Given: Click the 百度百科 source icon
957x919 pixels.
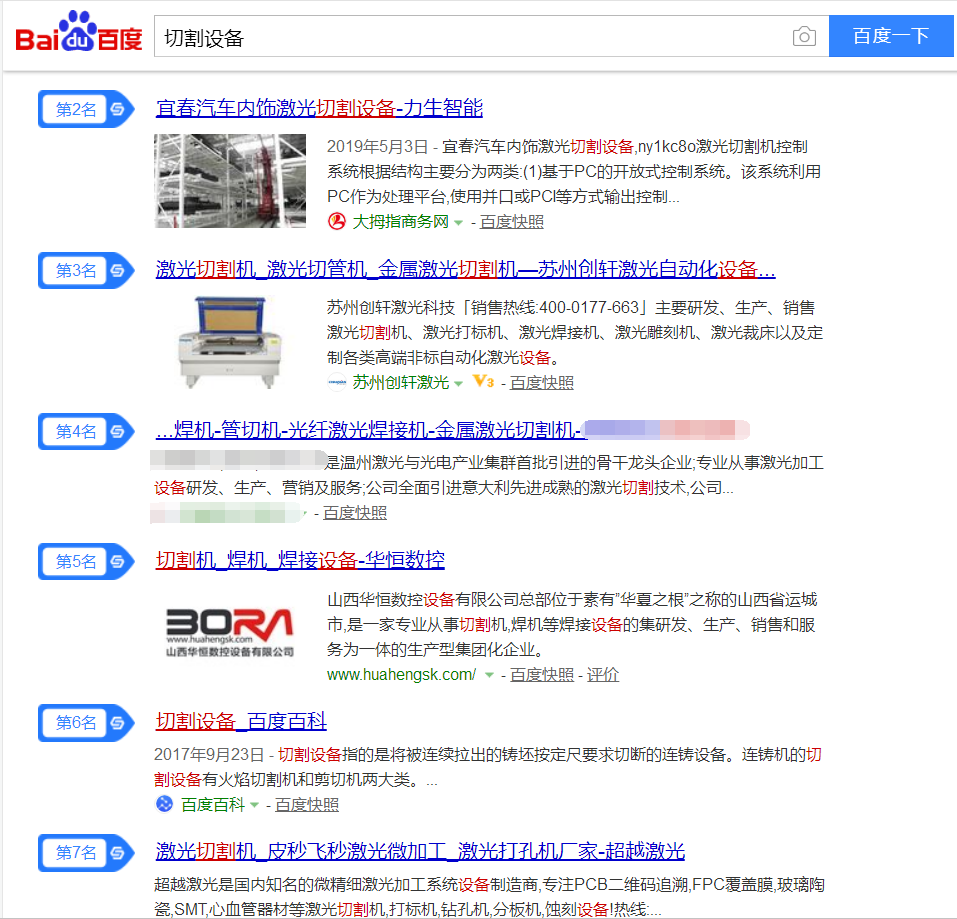Looking at the screenshot, I should tap(164, 804).
